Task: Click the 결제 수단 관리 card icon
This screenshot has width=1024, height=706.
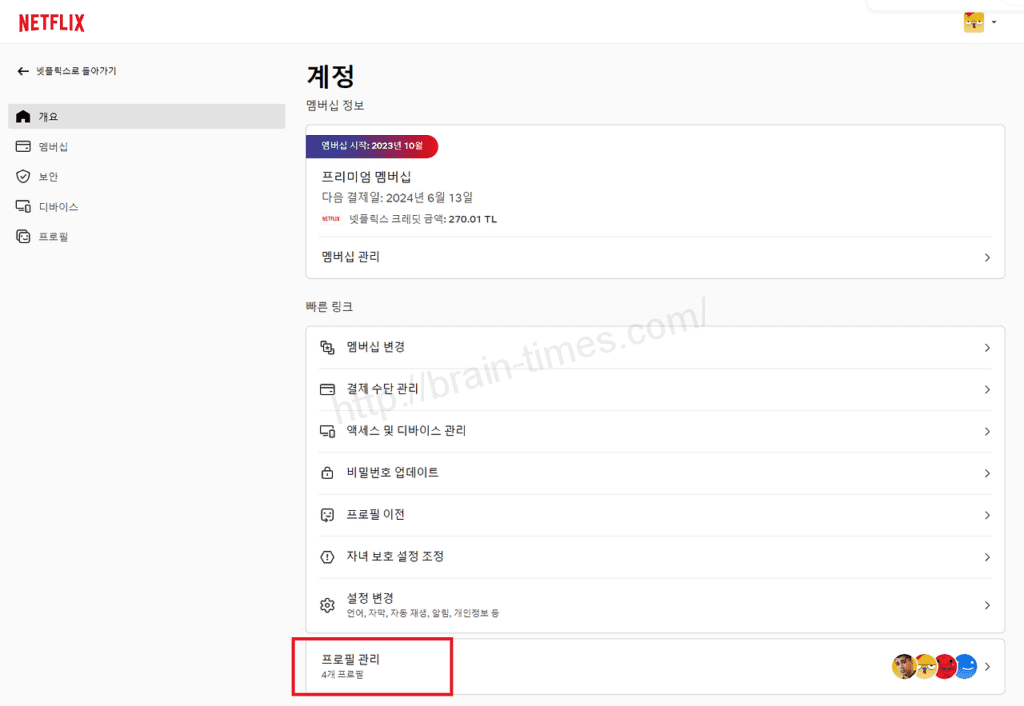Action: coord(326,389)
